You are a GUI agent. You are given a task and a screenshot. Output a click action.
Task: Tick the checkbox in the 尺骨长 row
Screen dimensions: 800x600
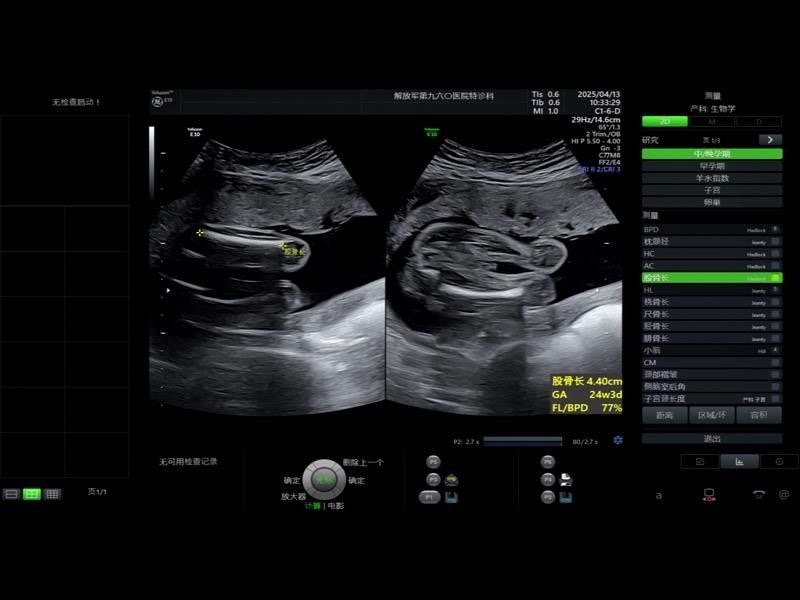click(x=776, y=314)
